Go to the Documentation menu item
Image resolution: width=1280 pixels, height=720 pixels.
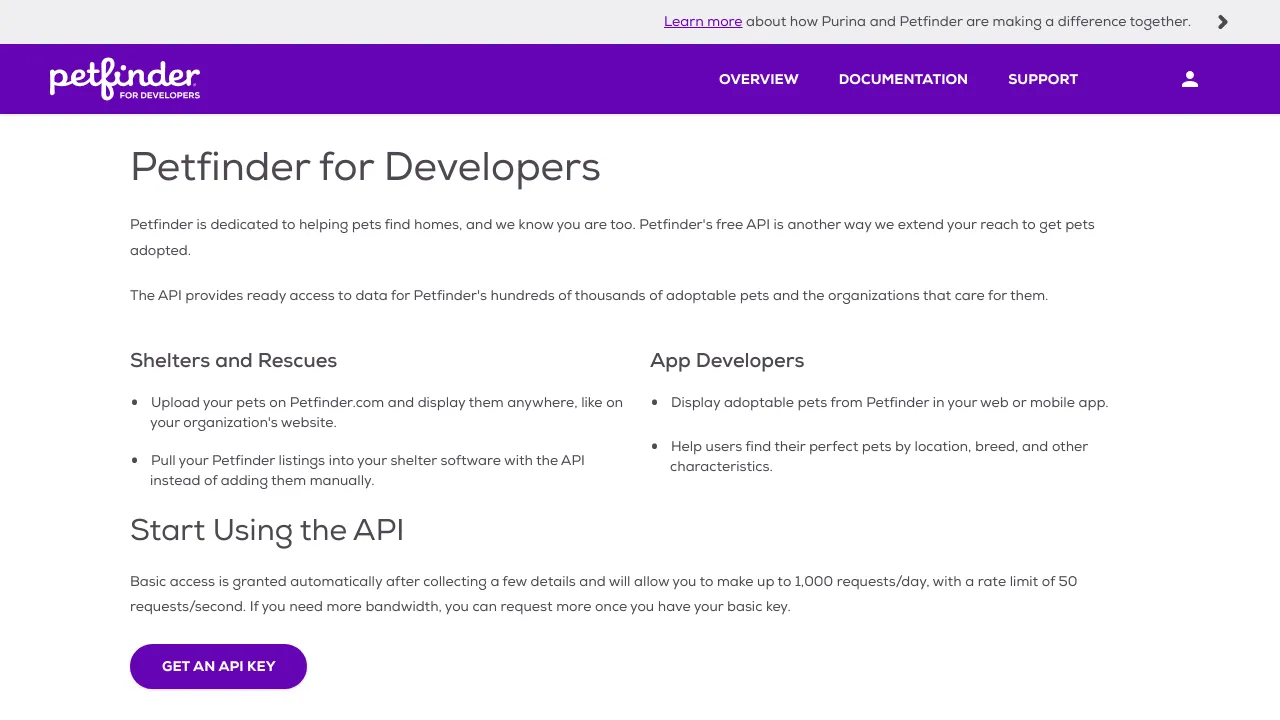tap(903, 79)
